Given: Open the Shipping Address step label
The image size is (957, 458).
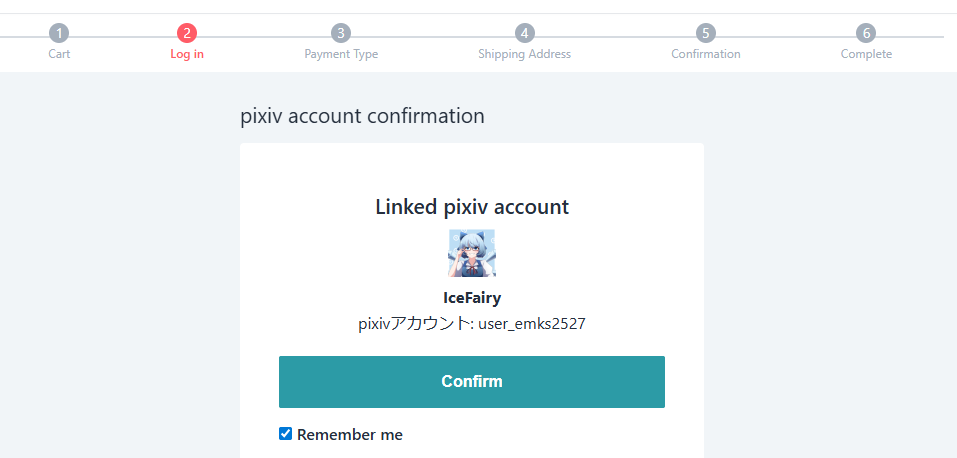Looking at the screenshot, I should (524, 54).
